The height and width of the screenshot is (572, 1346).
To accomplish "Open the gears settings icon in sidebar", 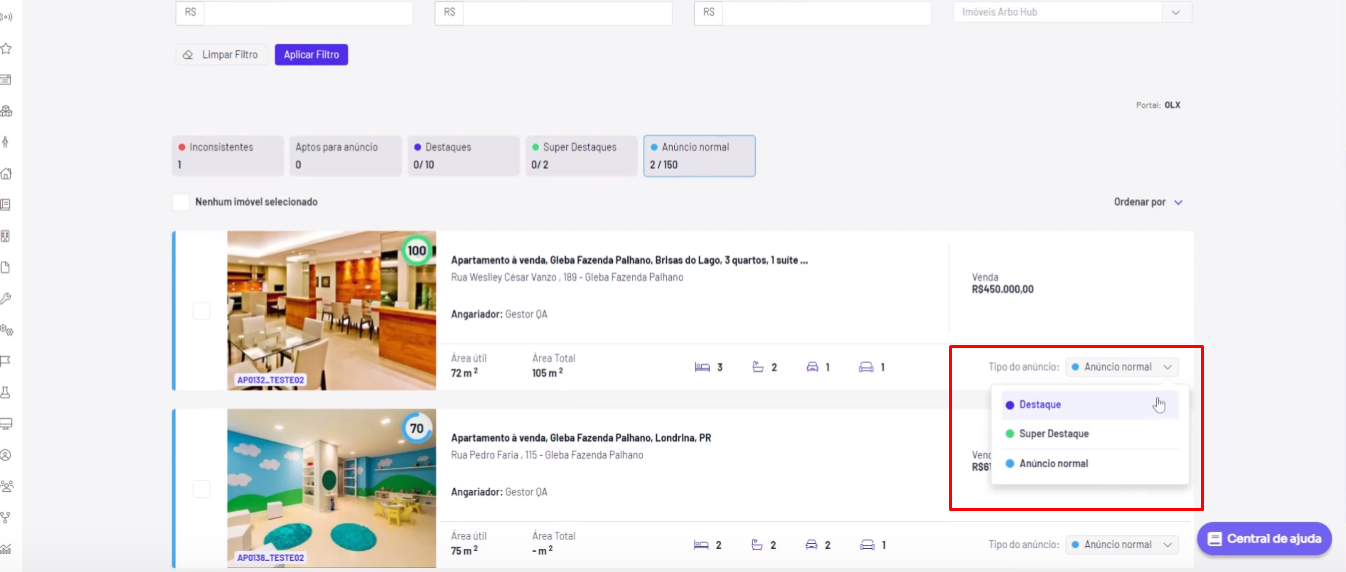I will [x=6, y=329].
